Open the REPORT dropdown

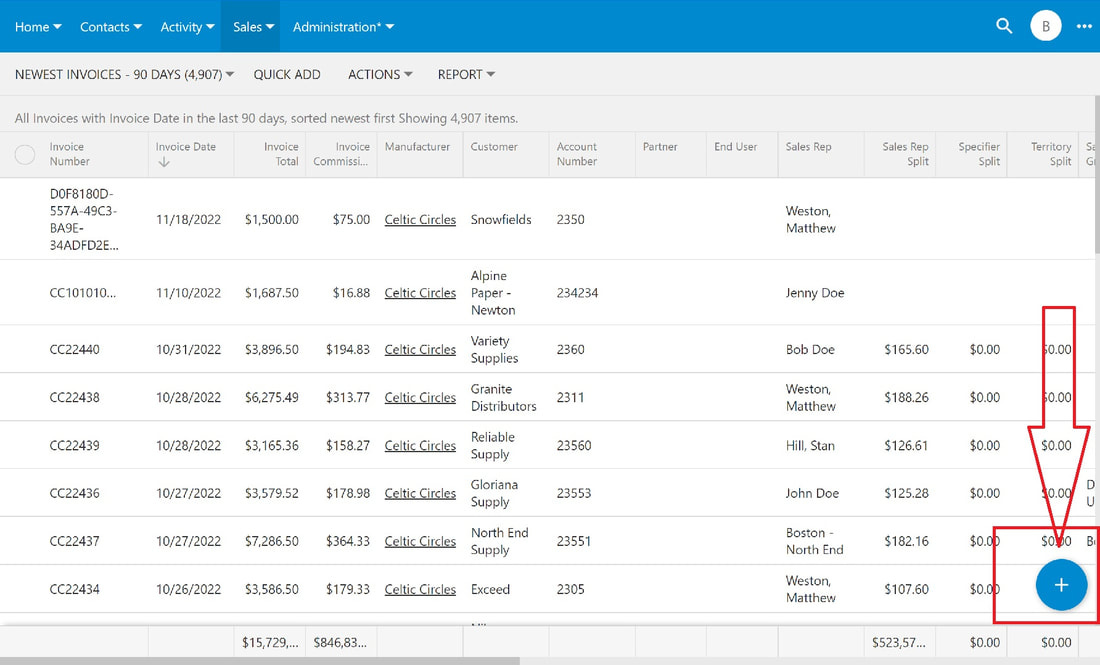(466, 74)
